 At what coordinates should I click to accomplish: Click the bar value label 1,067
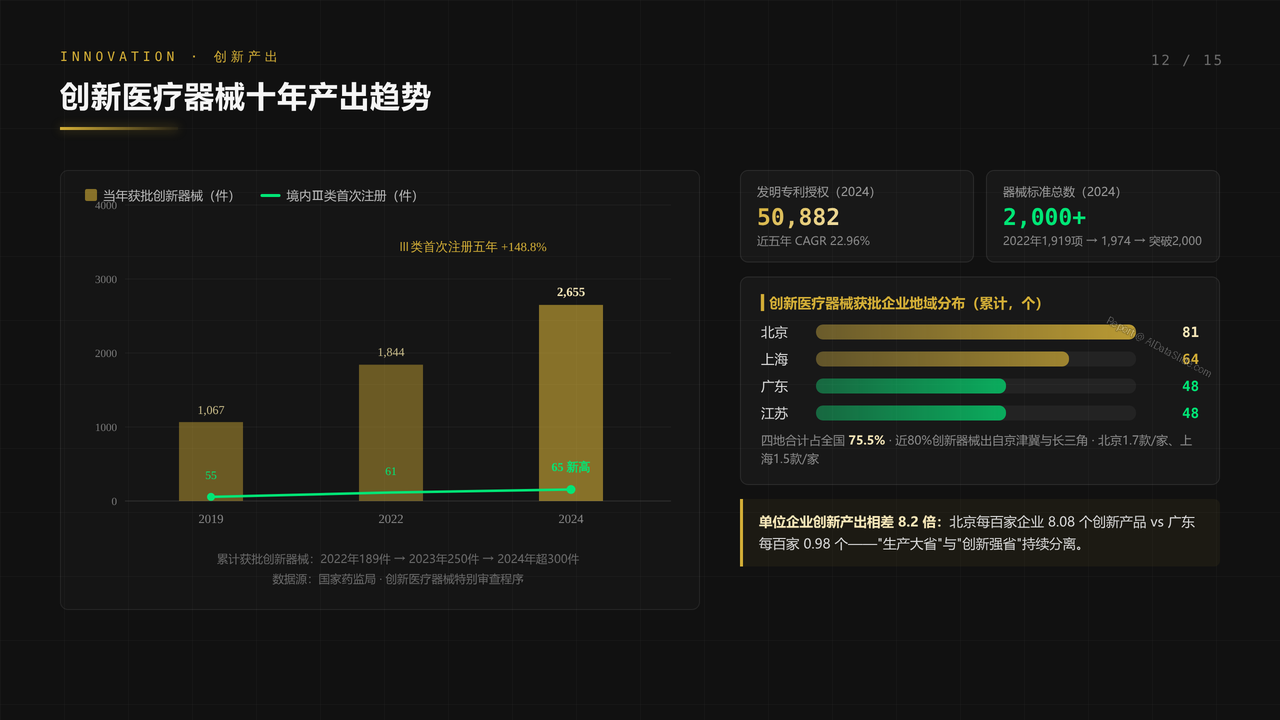(x=211, y=410)
